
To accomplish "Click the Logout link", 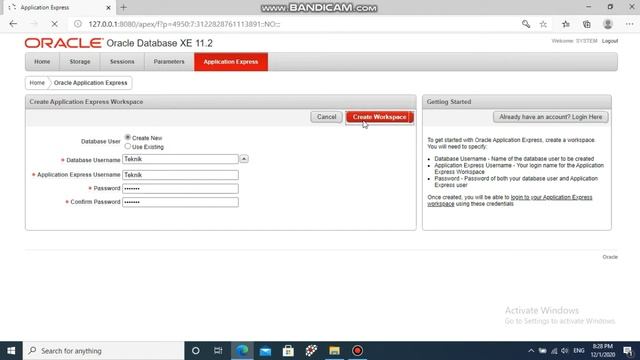I will (x=610, y=41).
